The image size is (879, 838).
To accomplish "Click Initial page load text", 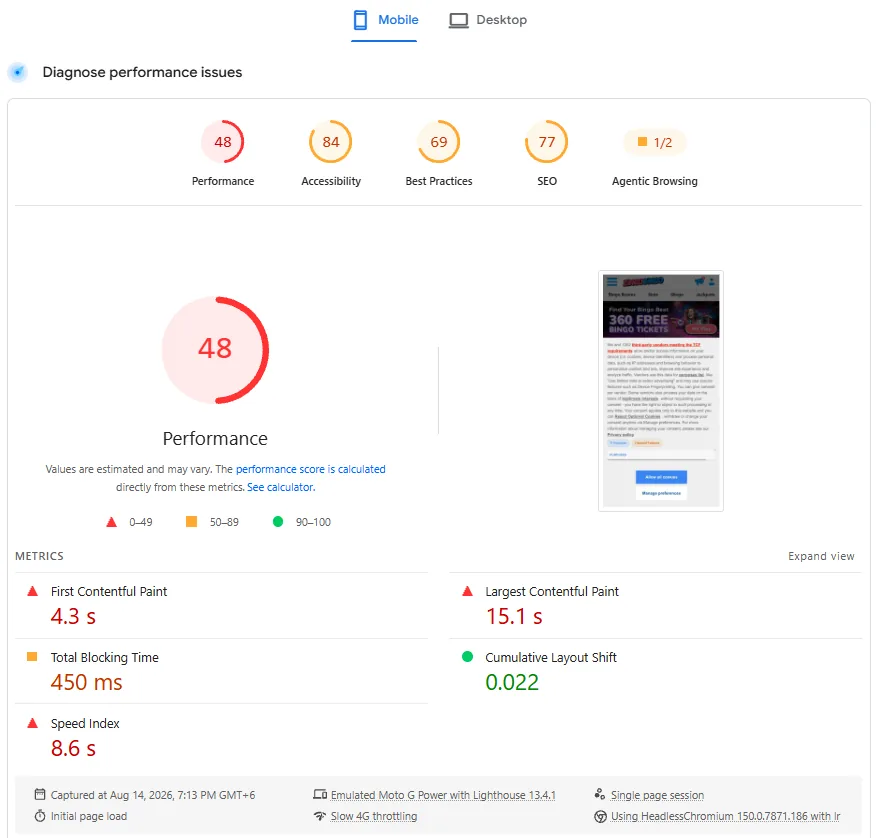I will coord(89,816).
